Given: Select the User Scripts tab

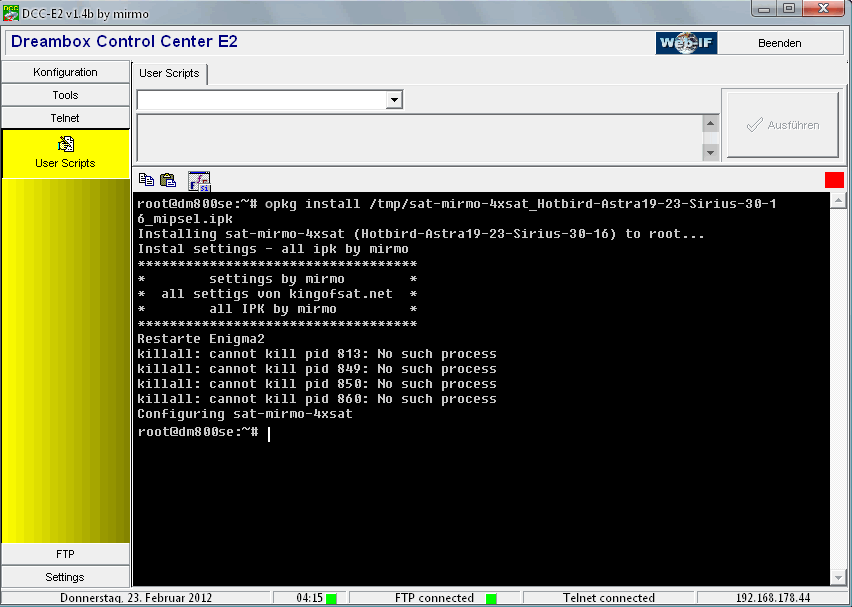Looking at the screenshot, I should click(x=169, y=73).
